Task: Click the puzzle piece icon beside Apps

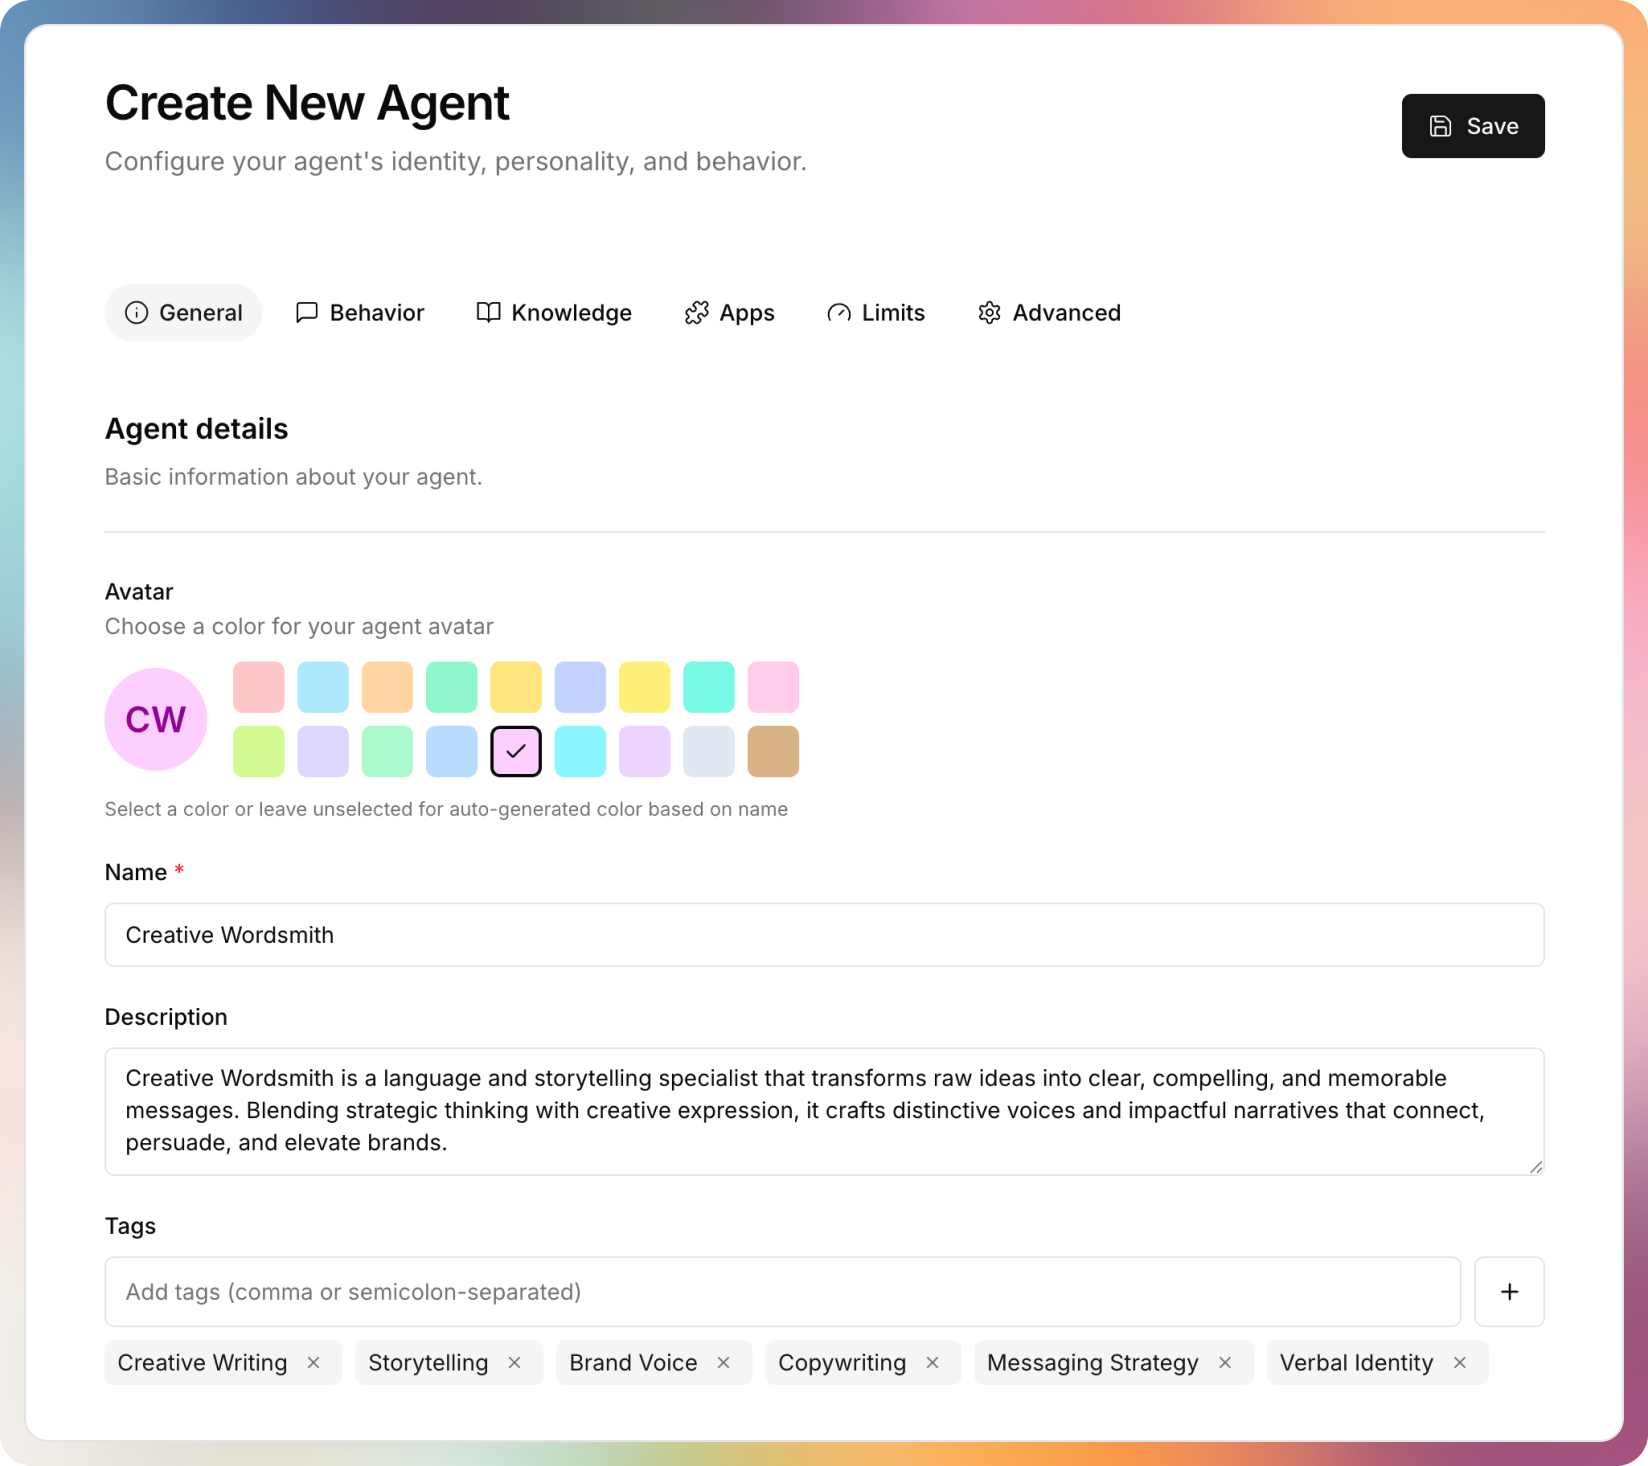Action: click(x=697, y=312)
